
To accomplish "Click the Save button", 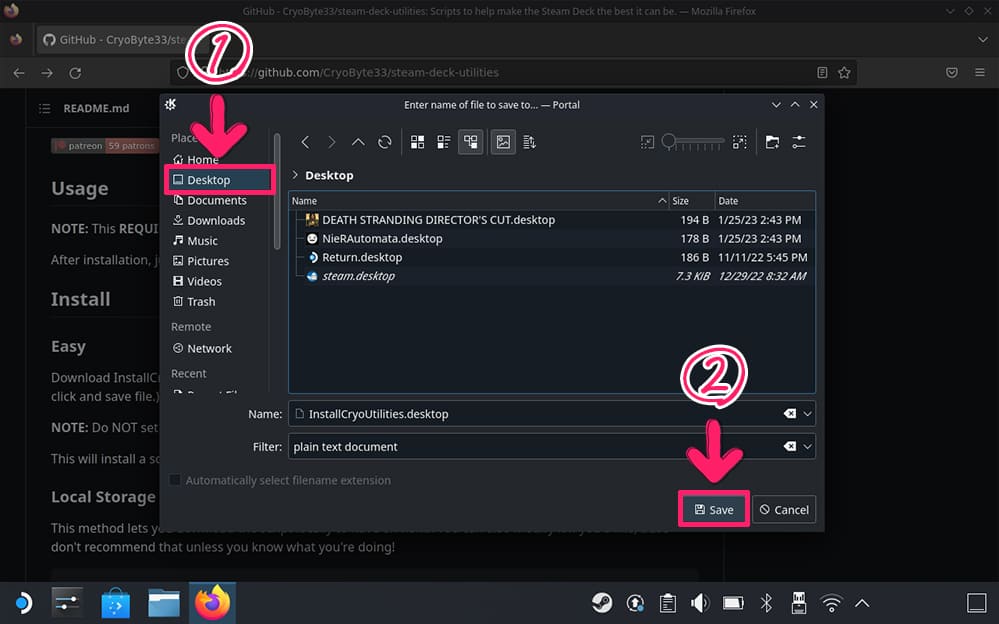I will 714,509.
